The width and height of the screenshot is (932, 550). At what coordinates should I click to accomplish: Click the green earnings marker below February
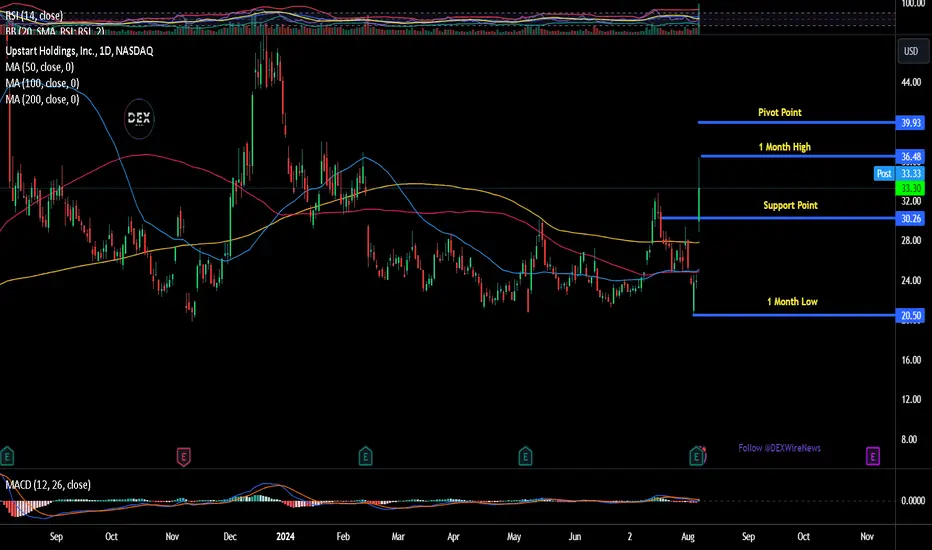[366, 456]
